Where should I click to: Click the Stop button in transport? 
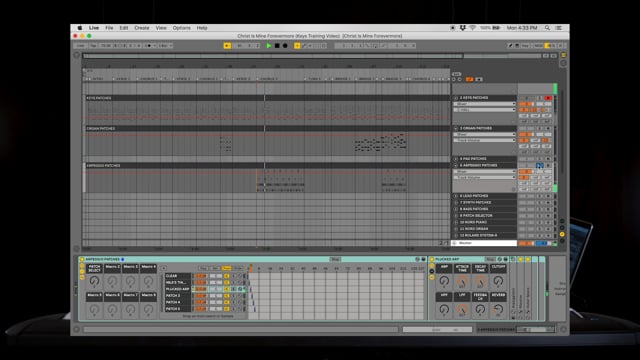(277, 46)
